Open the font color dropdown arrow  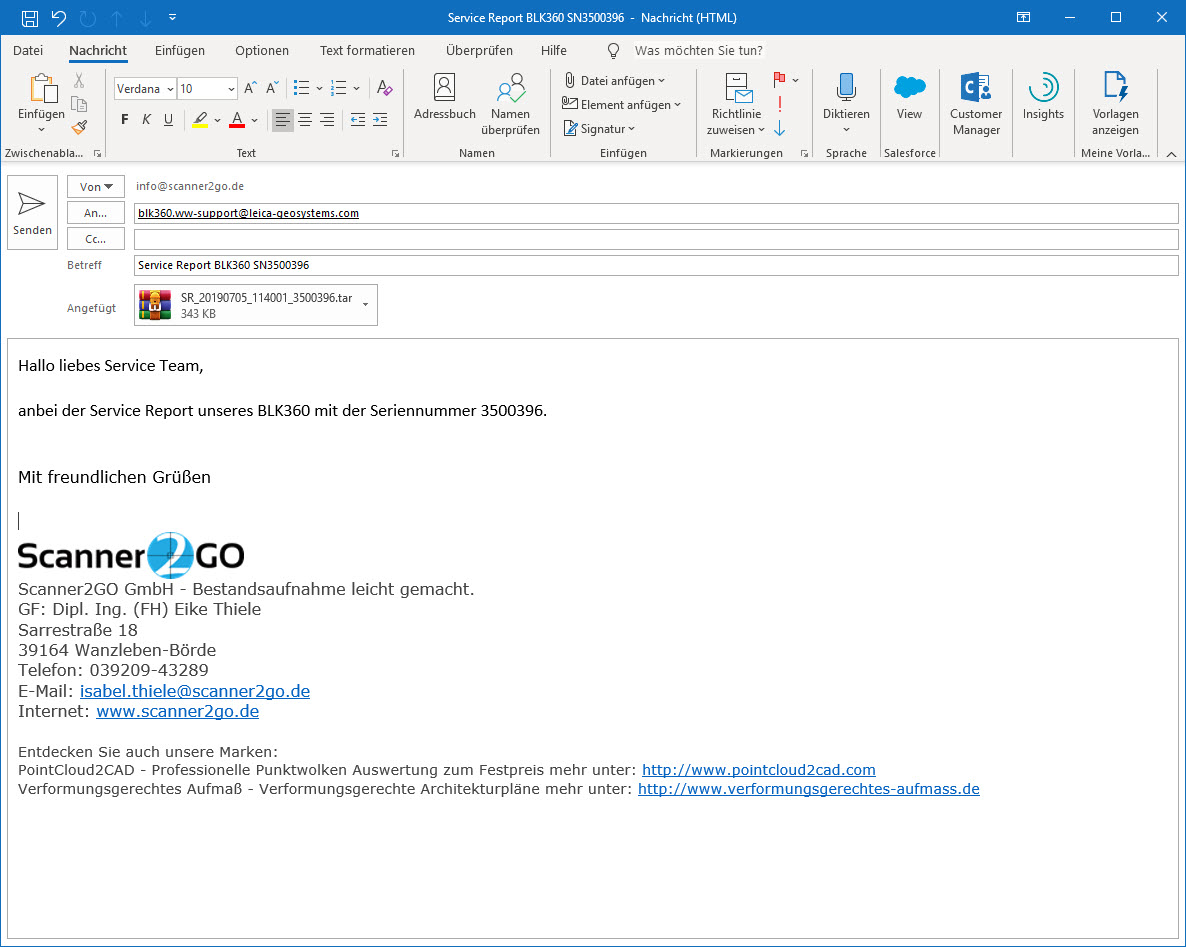(x=255, y=120)
